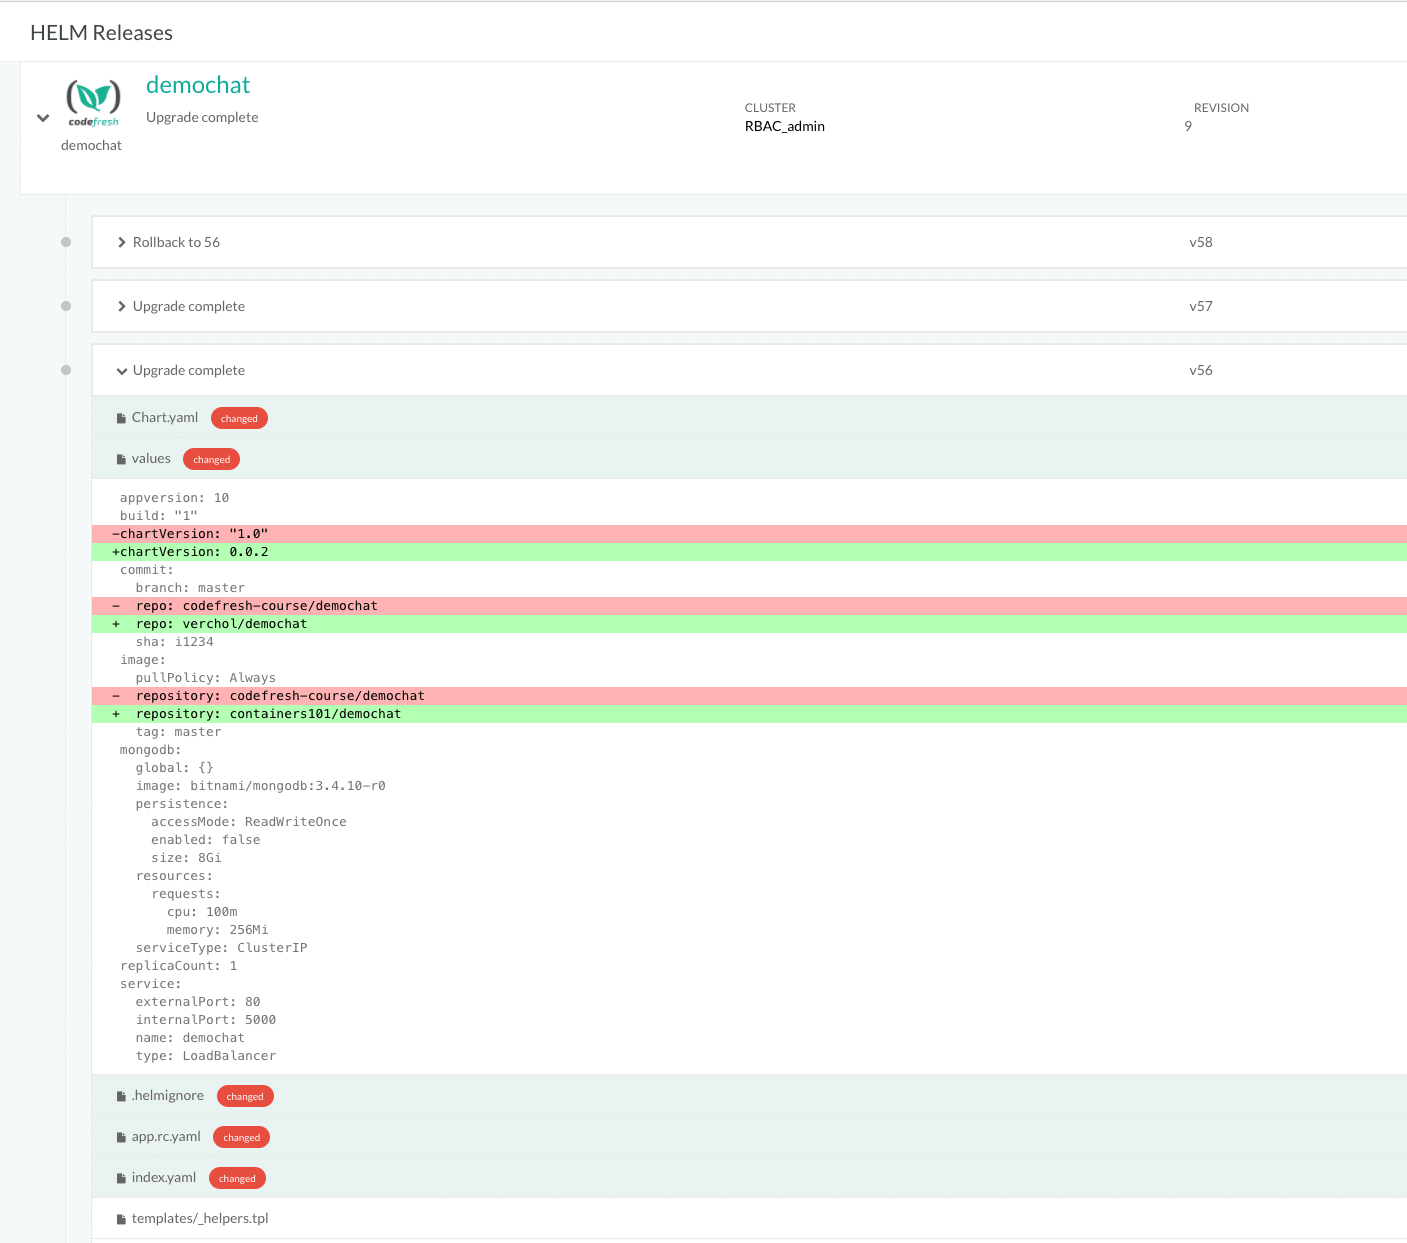Click the file icon beside app.rc.yaml

click(x=121, y=1138)
